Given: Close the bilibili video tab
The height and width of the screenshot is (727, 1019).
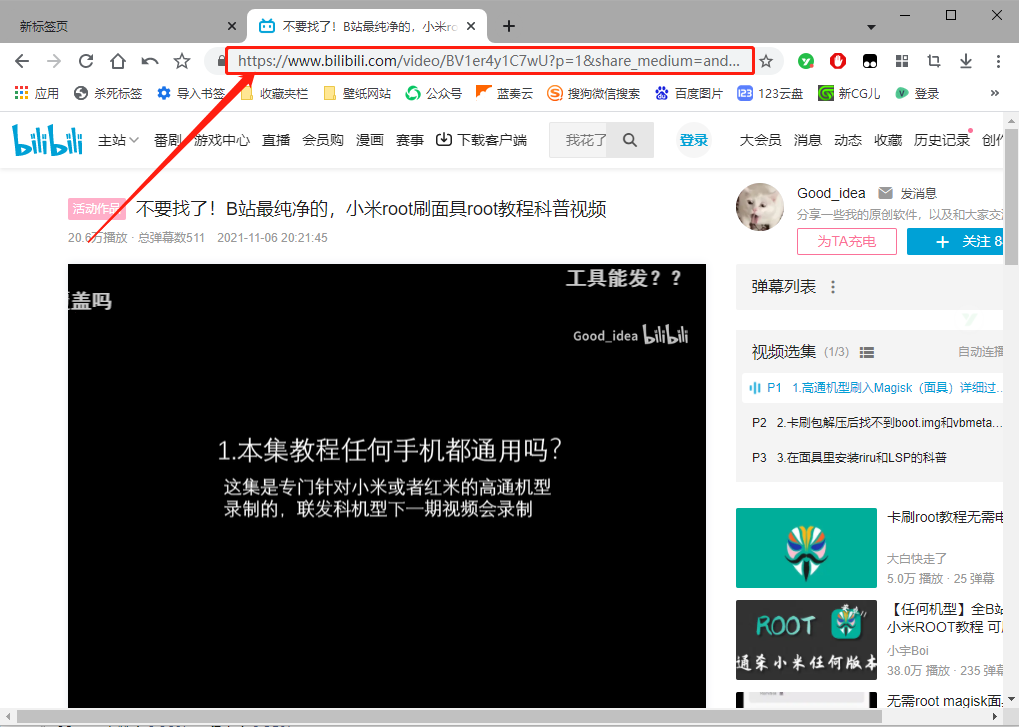Looking at the screenshot, I should [471, 26].
